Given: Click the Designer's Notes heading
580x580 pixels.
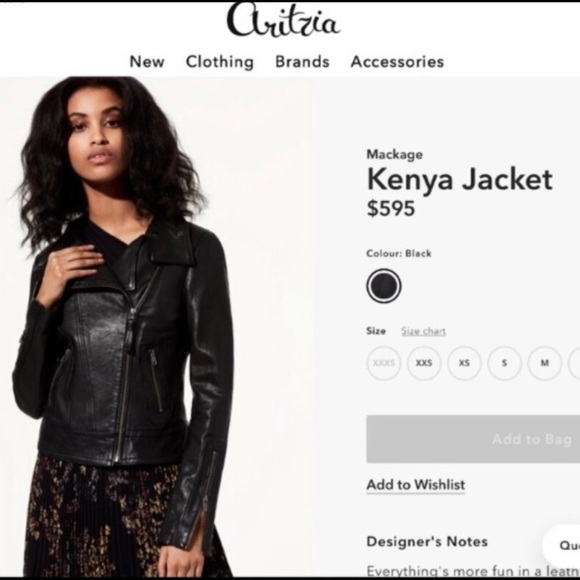Looking at the screenshot, I should click(427, 542).
